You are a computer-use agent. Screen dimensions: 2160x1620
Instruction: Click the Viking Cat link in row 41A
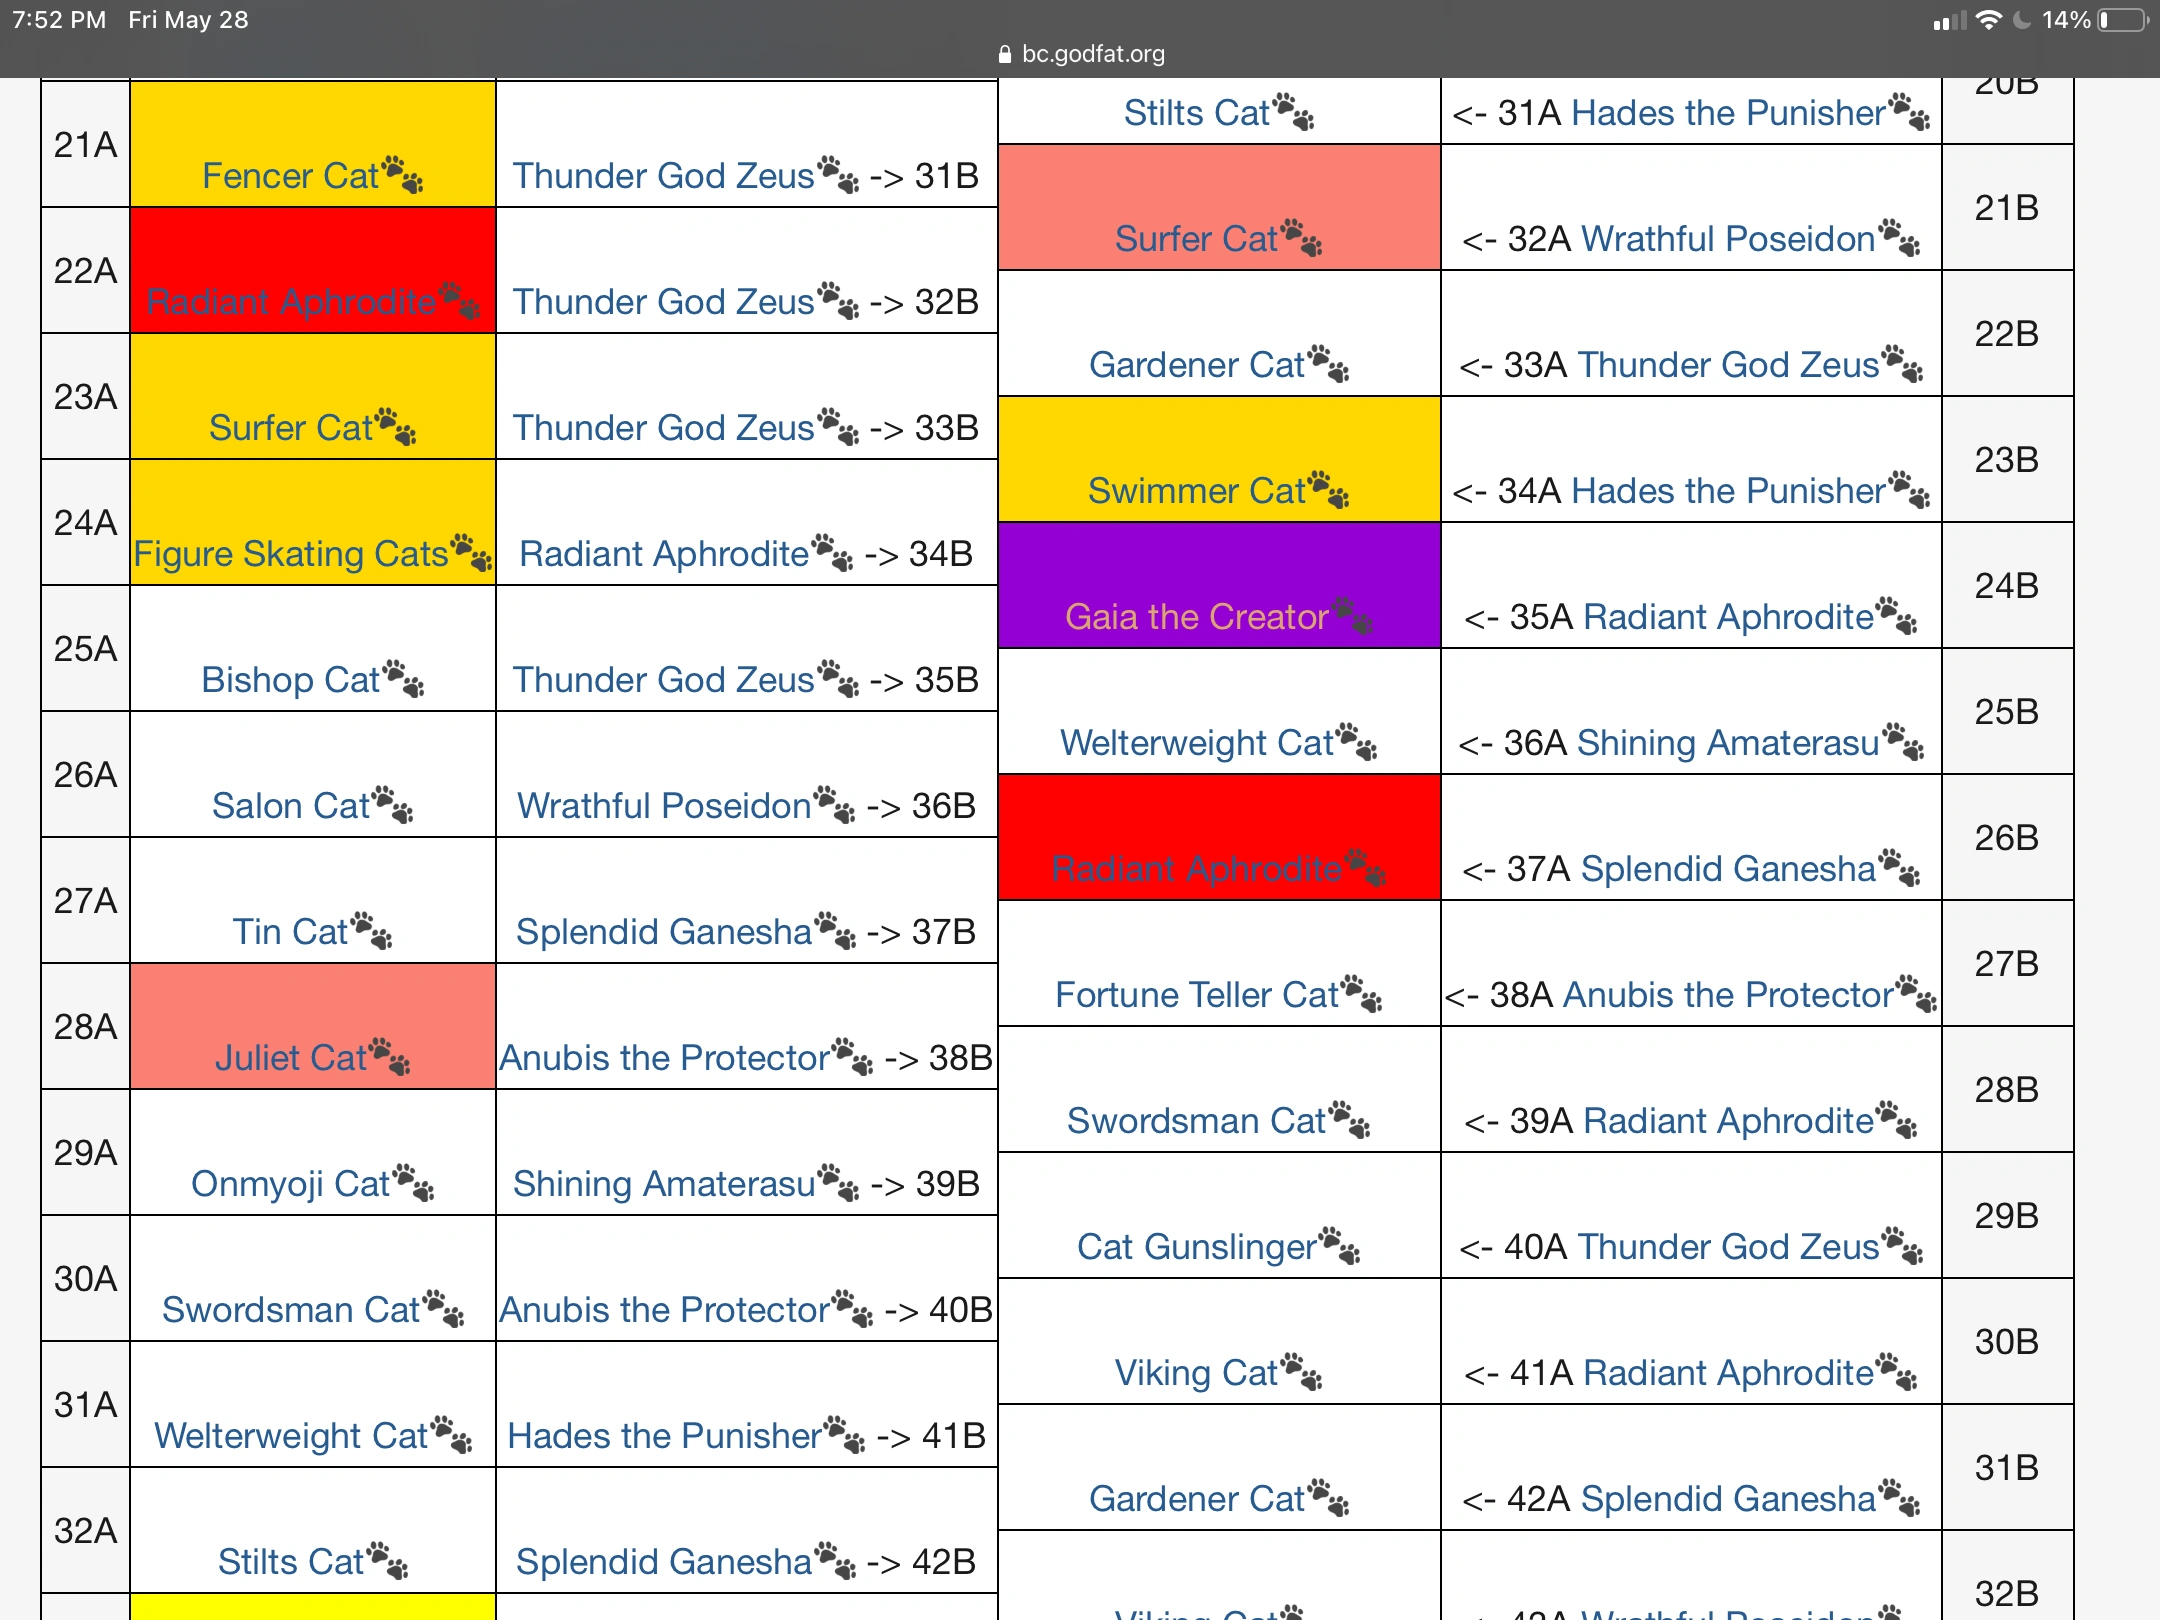1198,1372
